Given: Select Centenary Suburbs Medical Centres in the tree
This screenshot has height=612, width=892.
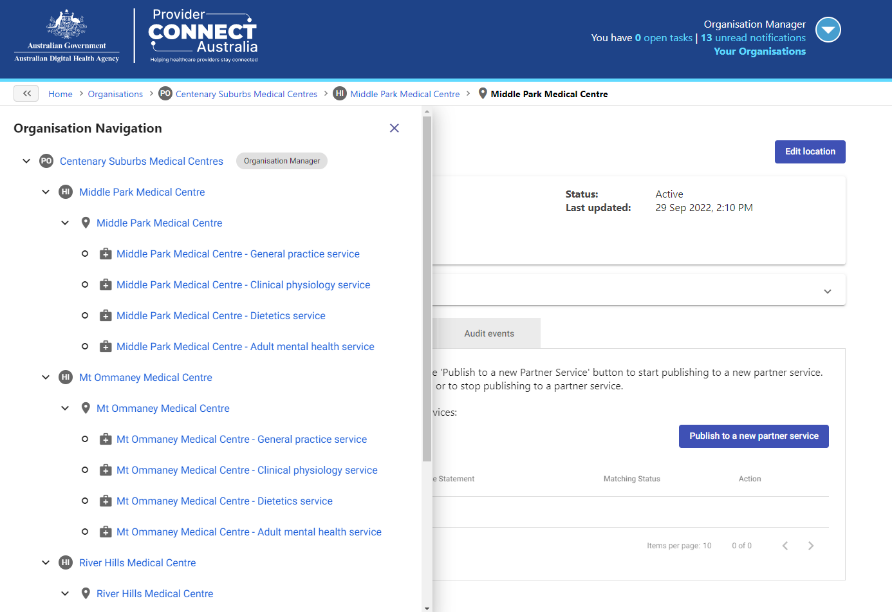Looking at the screenshot, I should pos(142,161).
